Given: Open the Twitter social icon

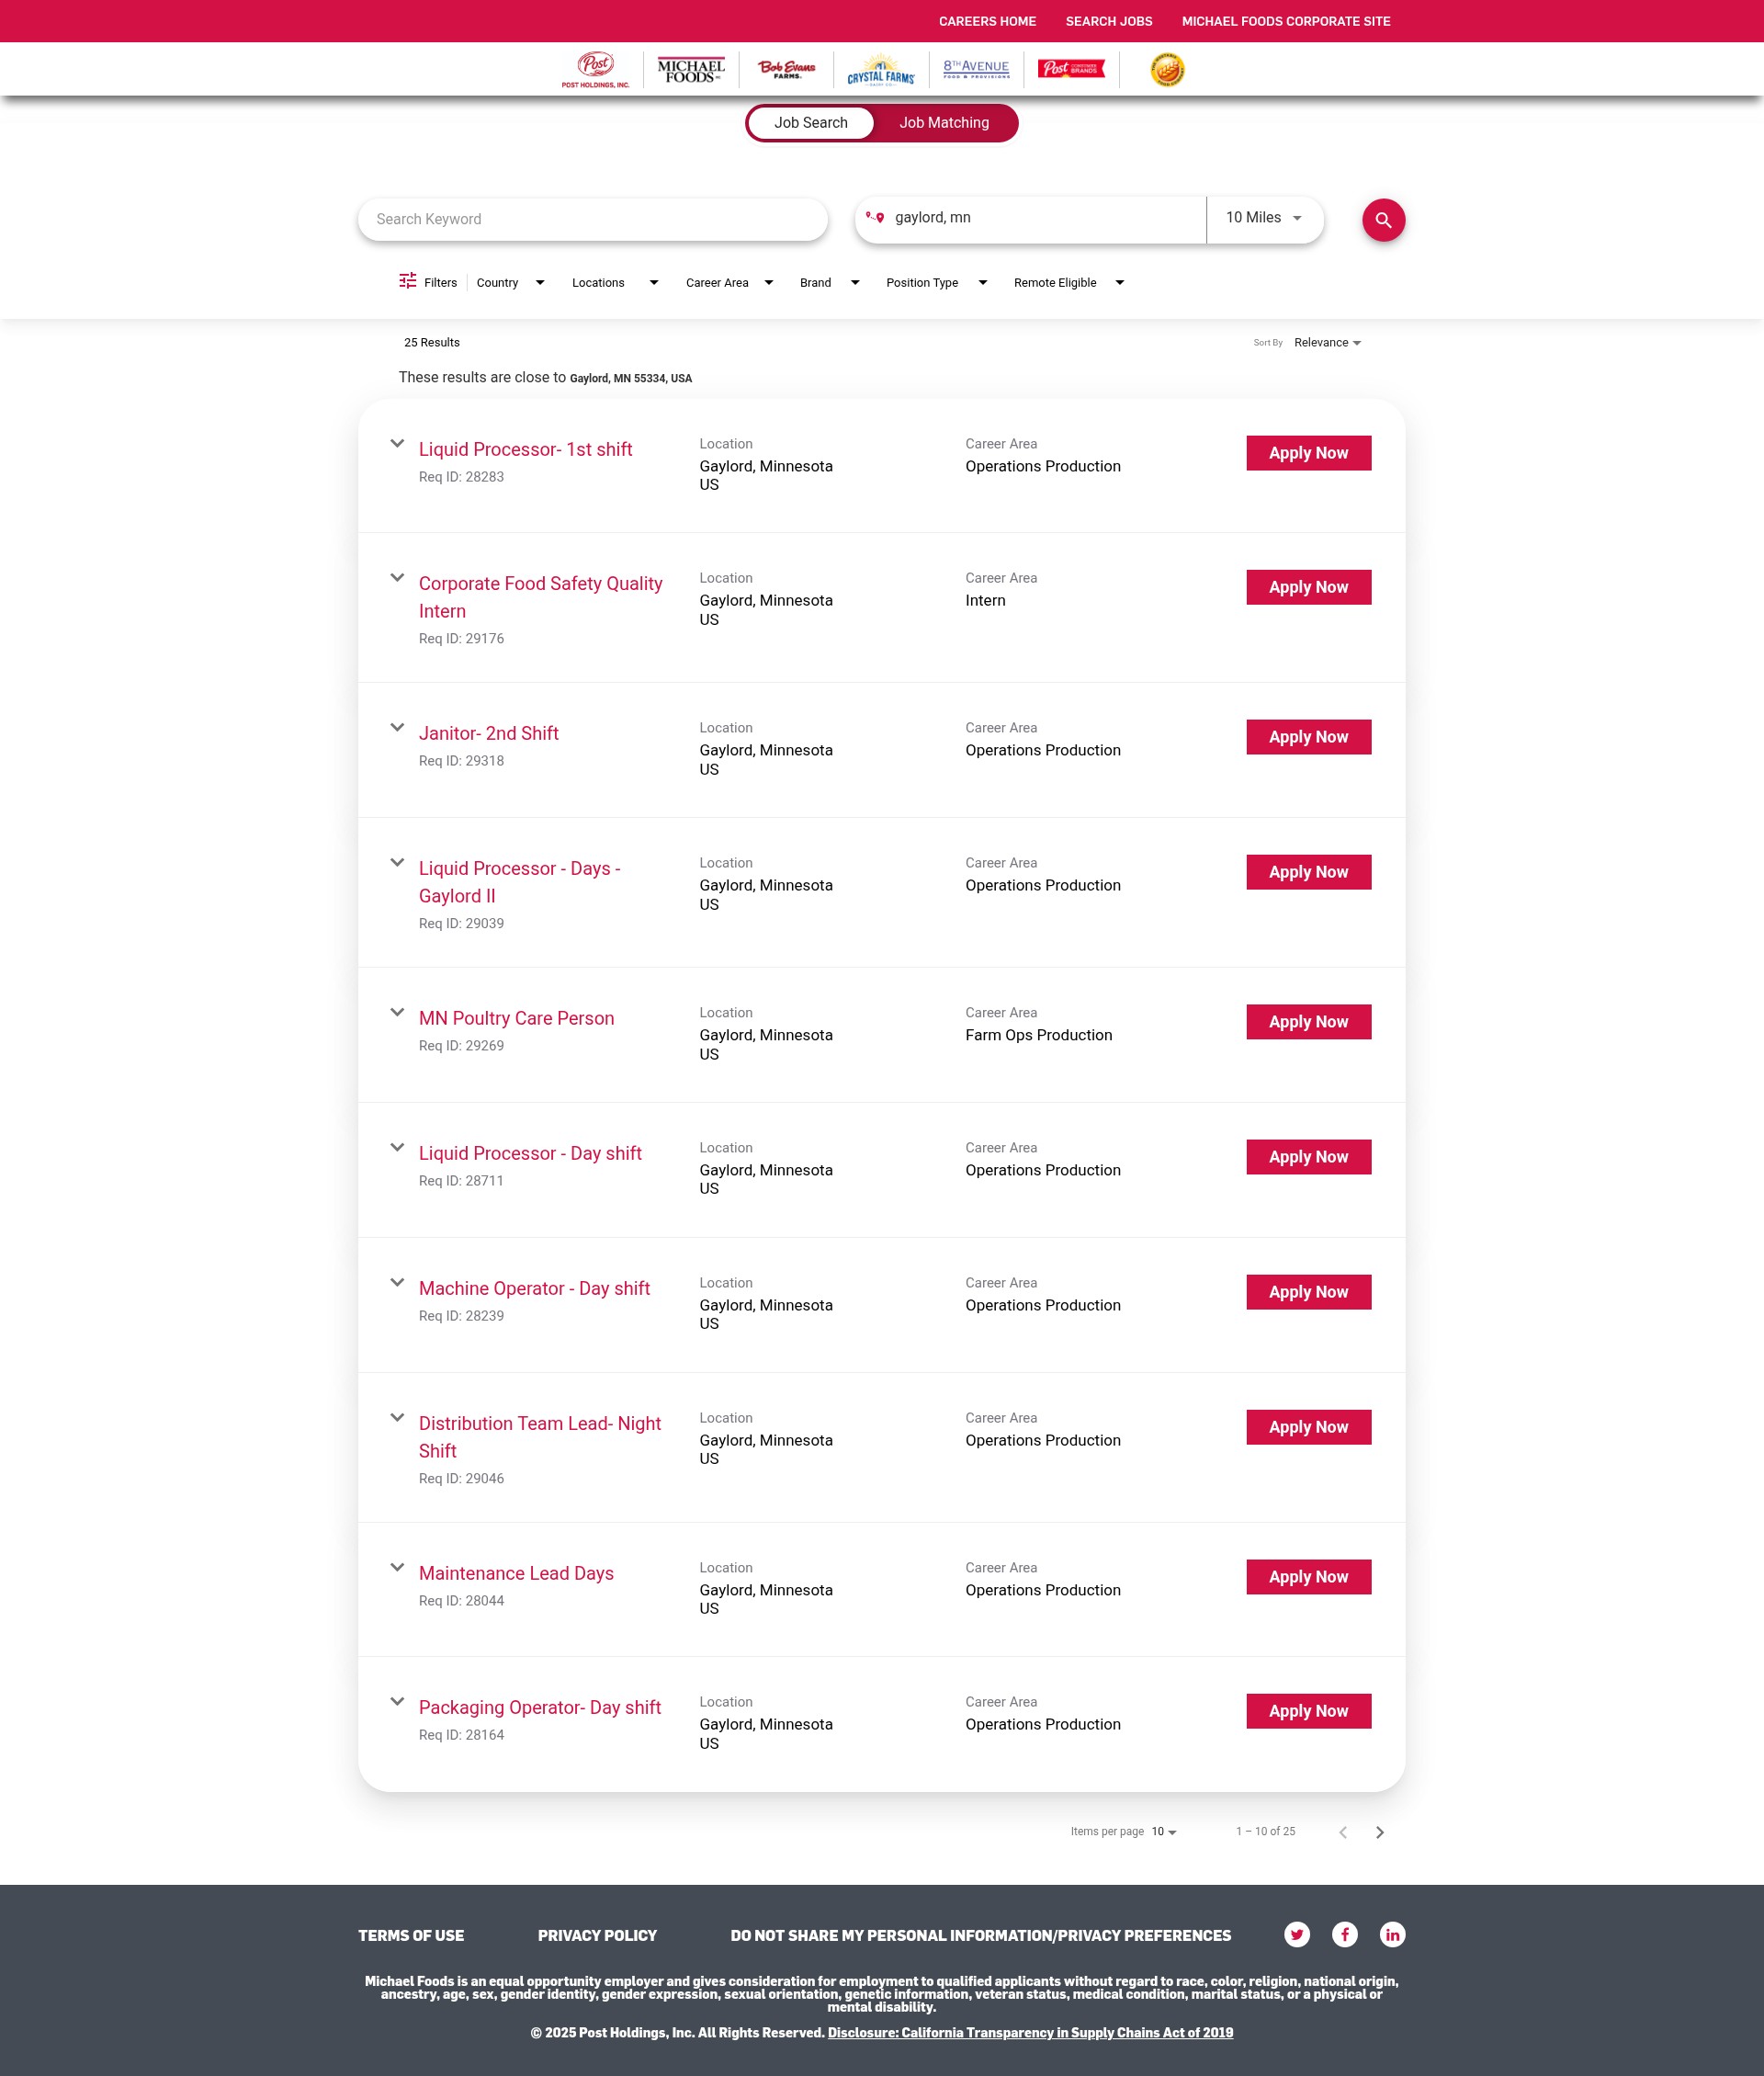Looking at the screenshot, I should pos(1297,1934).
